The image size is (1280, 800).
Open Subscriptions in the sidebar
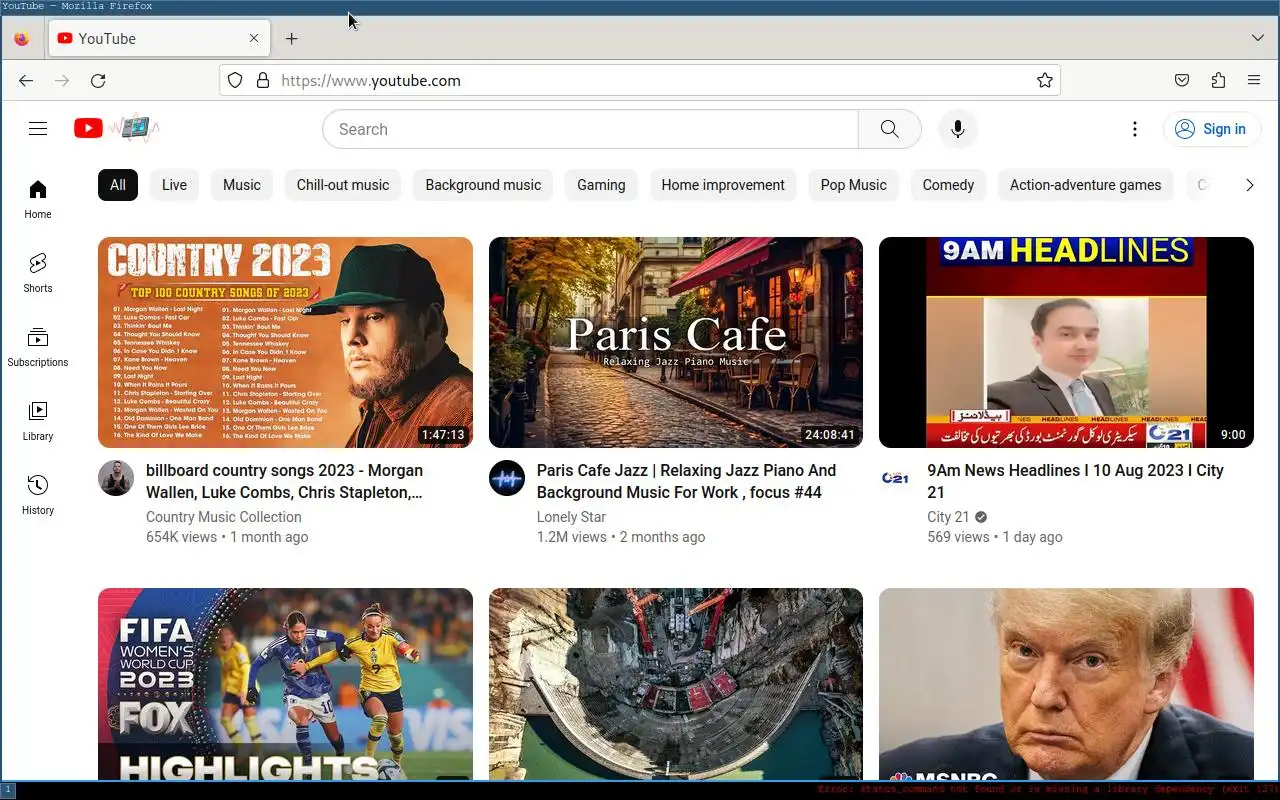tap(38, 347)
